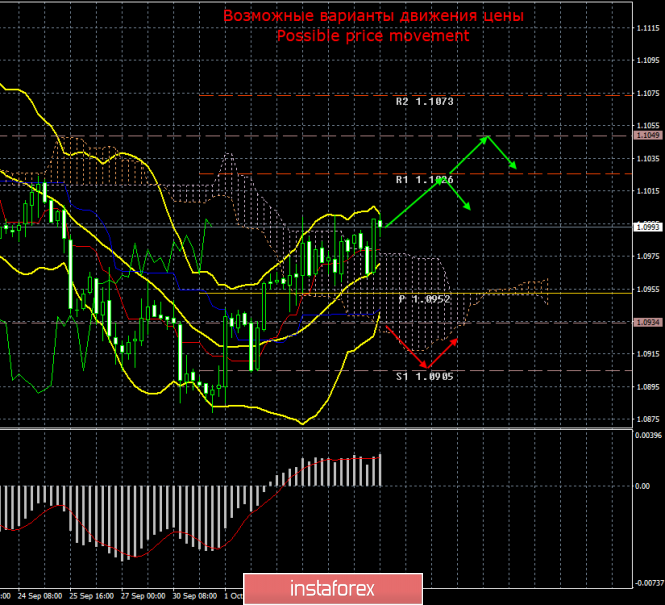The width and height of the screenshot is (665, 605).
Task: Select the 'S1 1.0905' support label
Action: (x=425, y=376)
